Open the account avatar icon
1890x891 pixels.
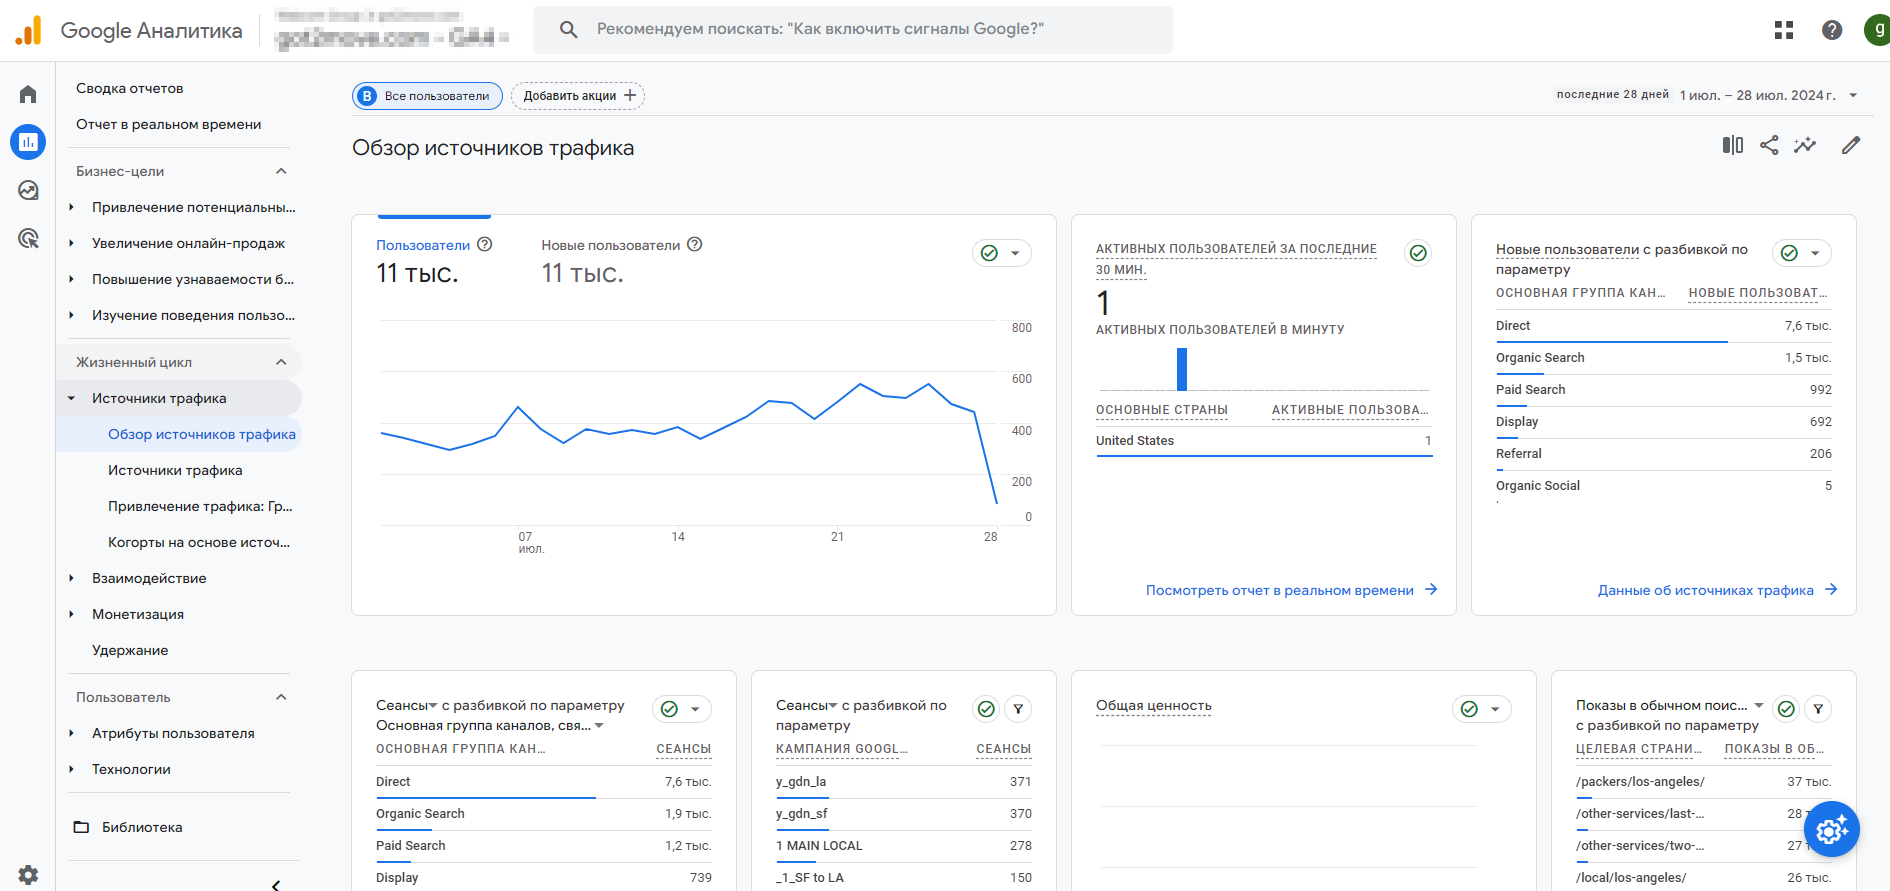1877,30
